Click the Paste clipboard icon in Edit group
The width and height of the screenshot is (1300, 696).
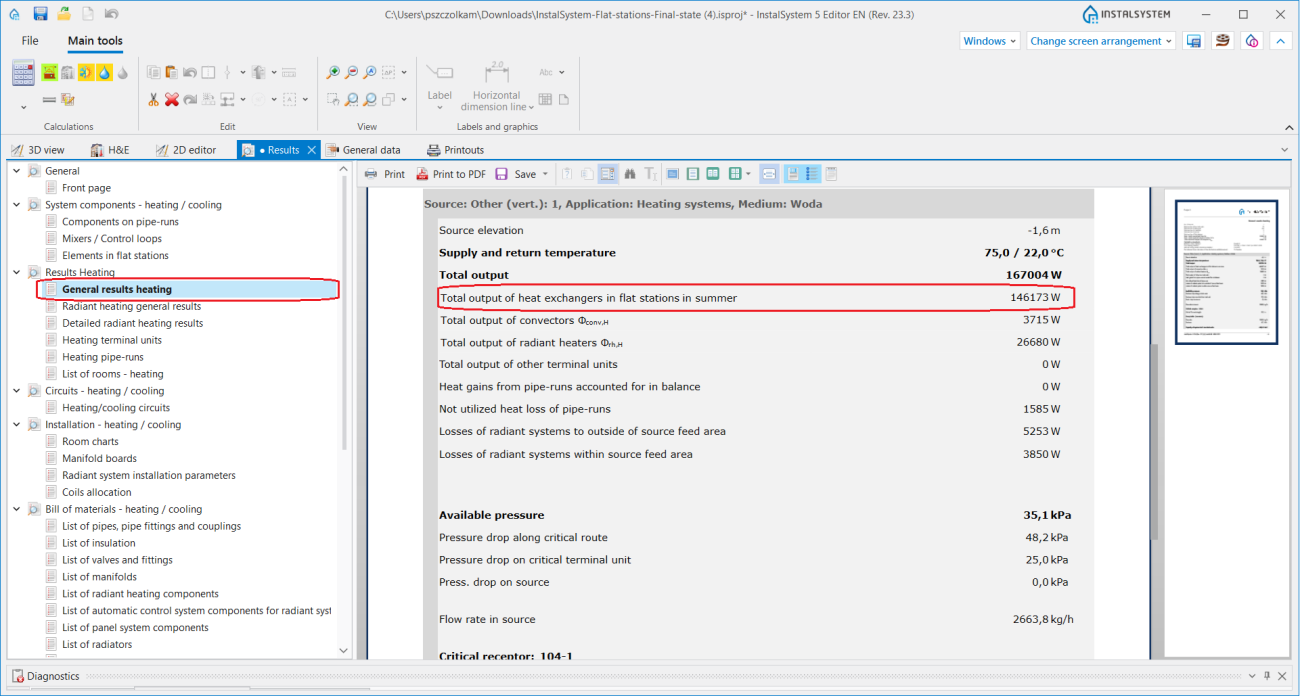(171, 72)
